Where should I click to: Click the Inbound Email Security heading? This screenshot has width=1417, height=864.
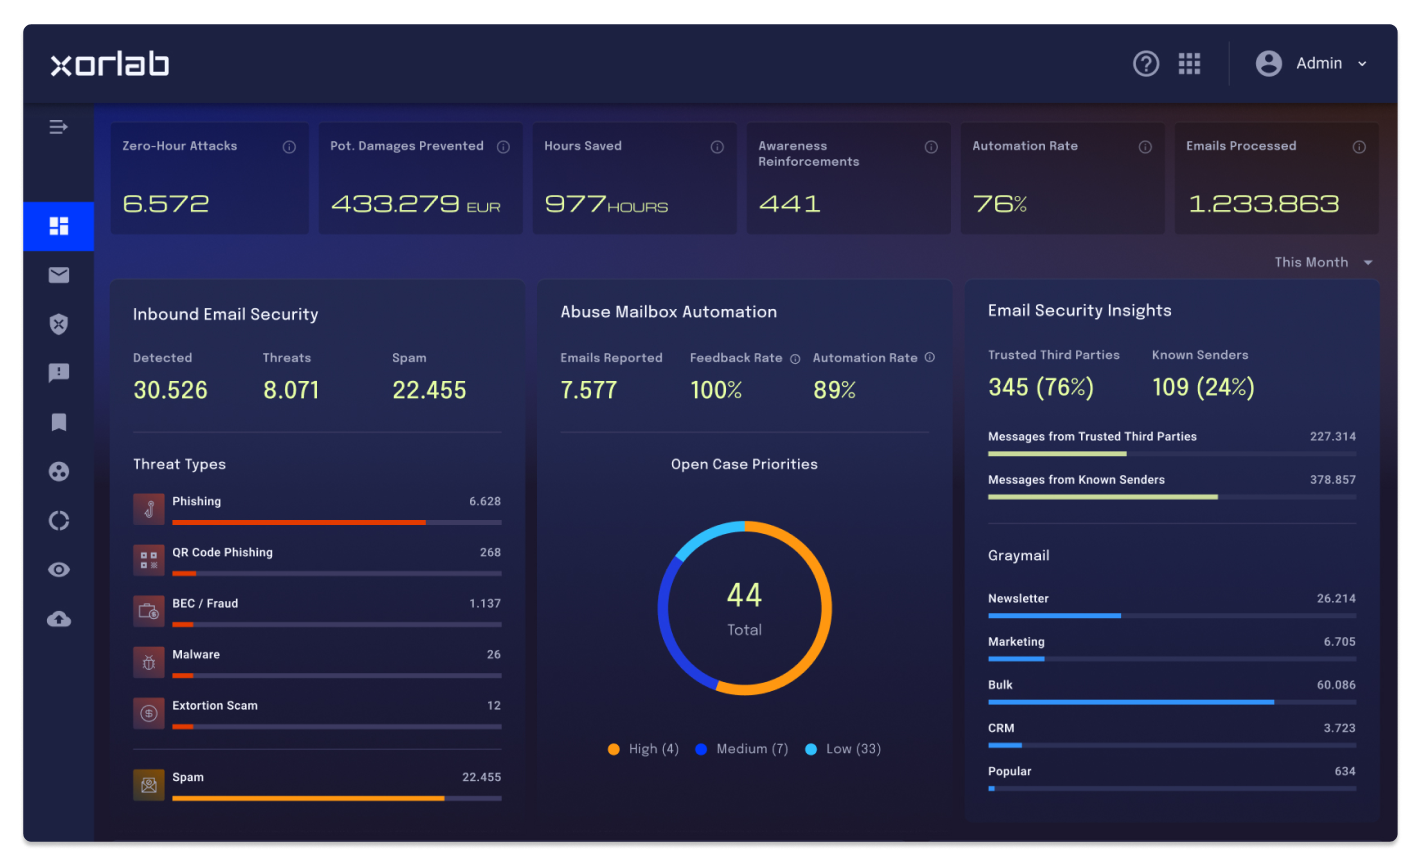[226, 314]
